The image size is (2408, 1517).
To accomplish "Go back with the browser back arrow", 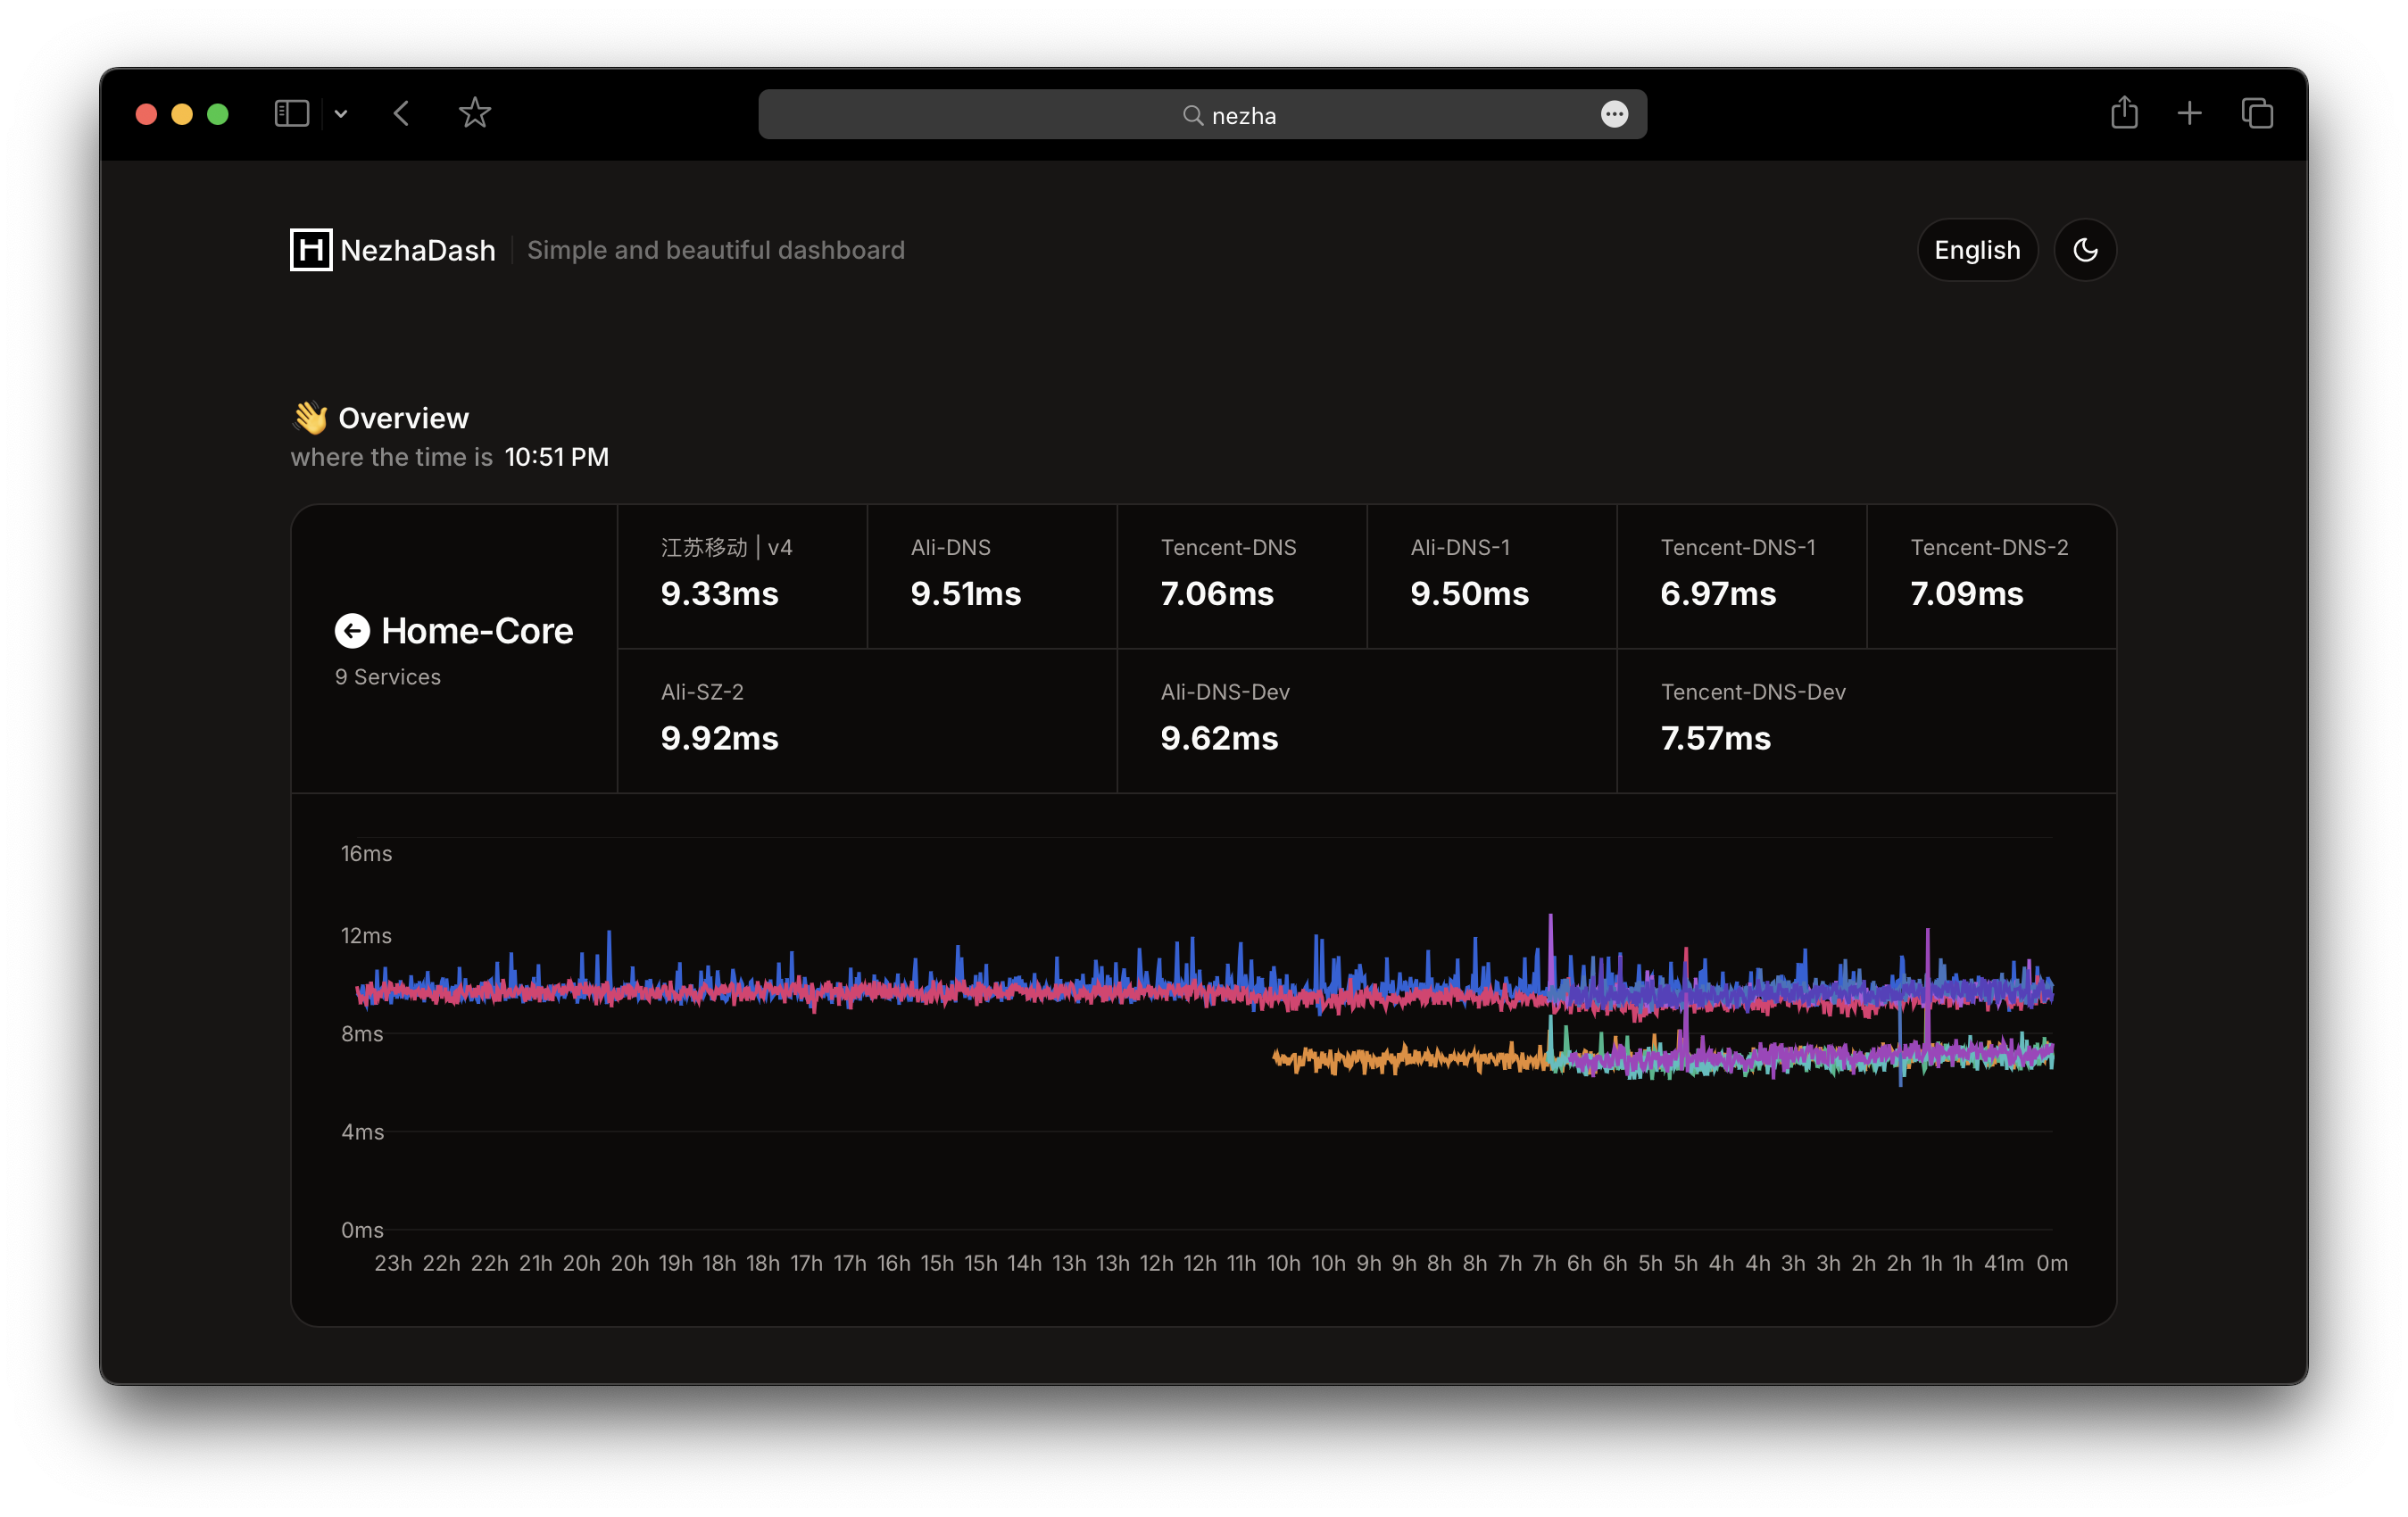I will [402, 114].
